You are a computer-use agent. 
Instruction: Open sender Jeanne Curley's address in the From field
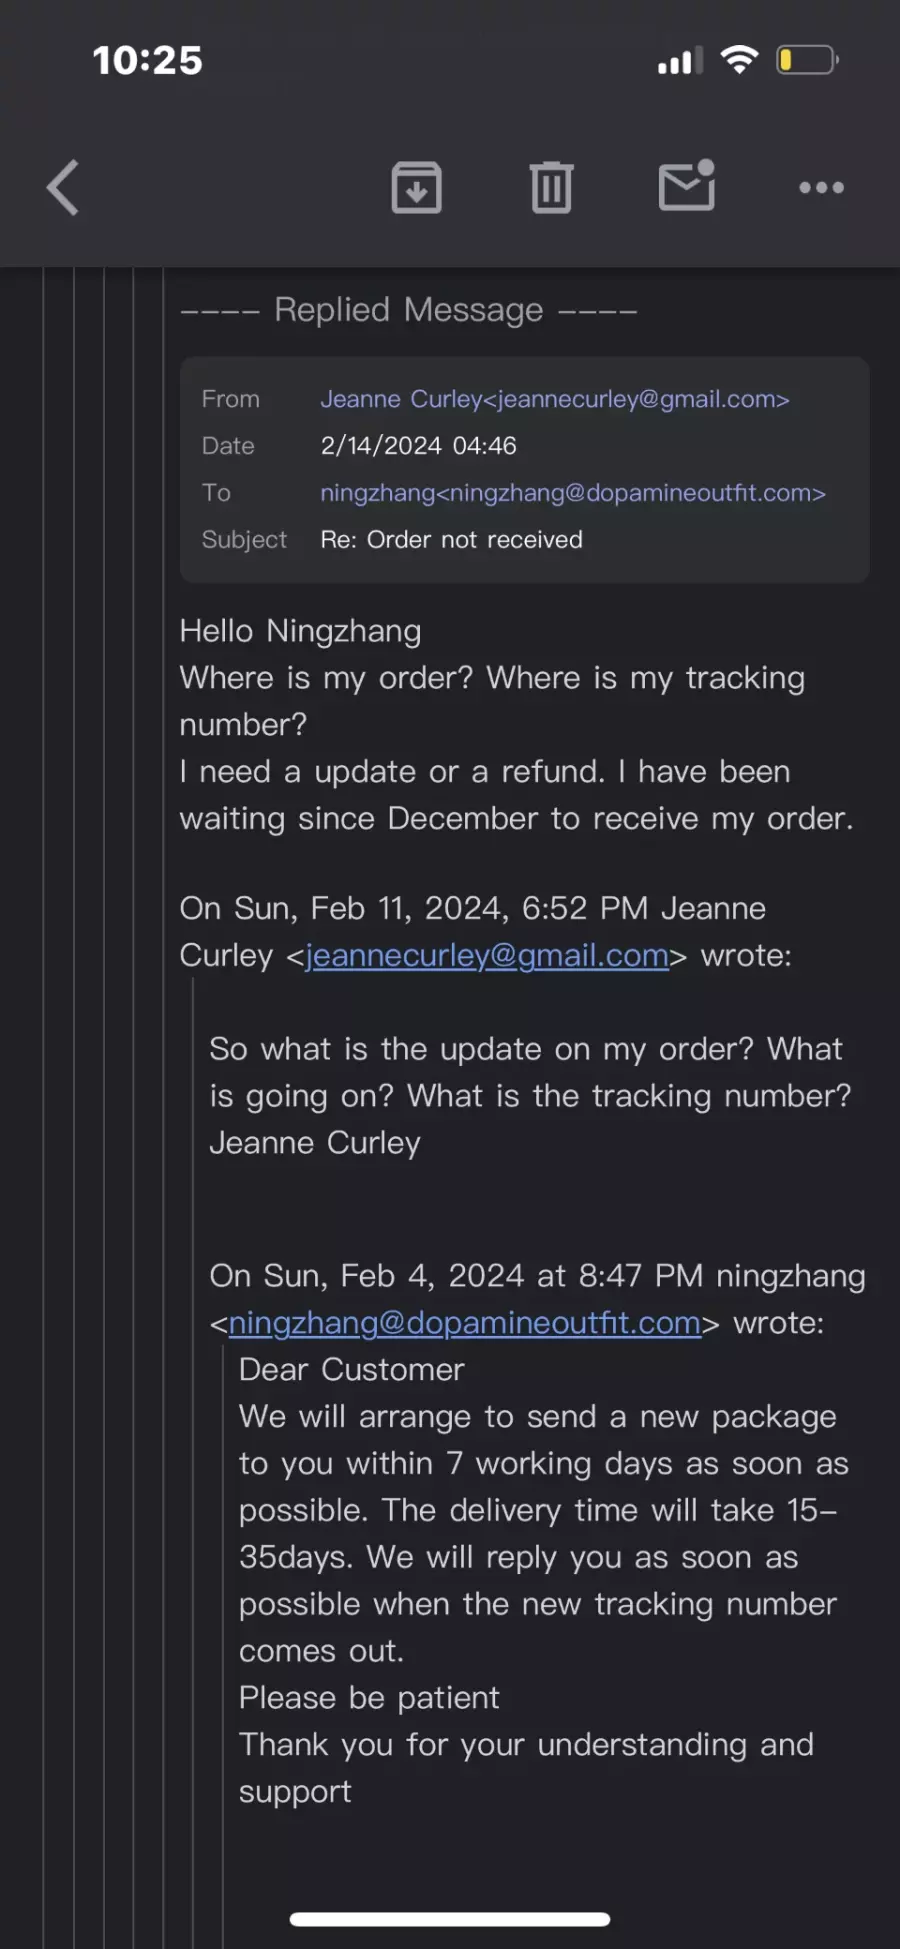555,399
